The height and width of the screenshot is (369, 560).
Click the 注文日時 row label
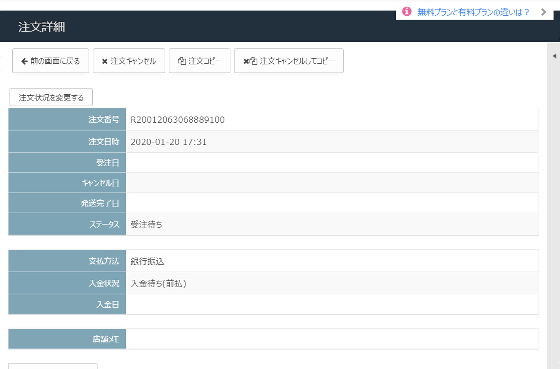pos(104,142)
